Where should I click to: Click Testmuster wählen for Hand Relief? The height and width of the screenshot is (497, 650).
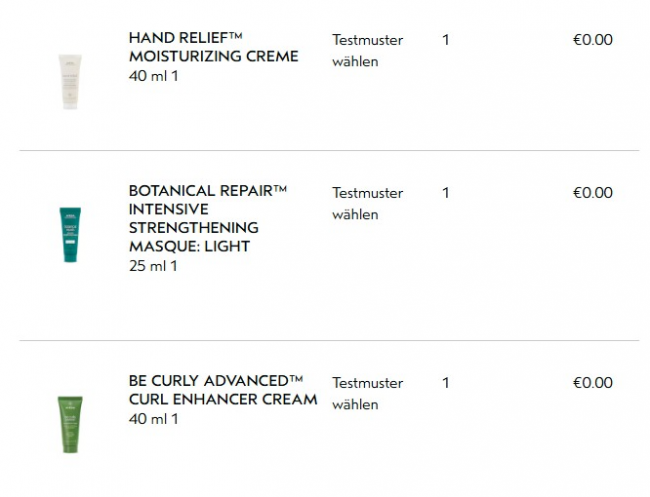[367, 51]
